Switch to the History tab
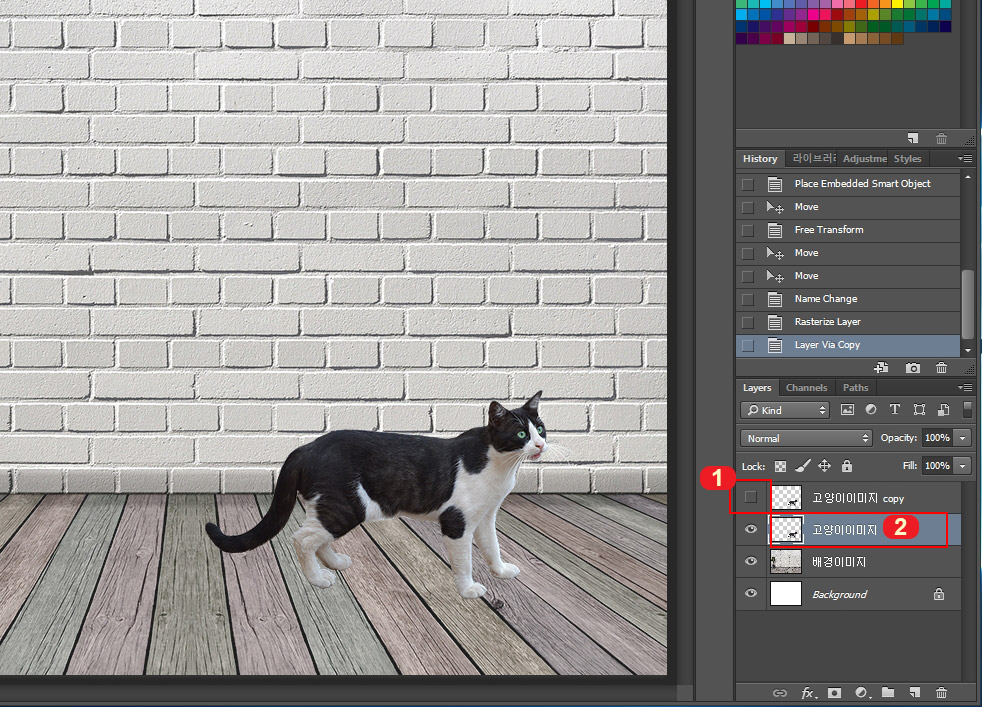This screenshot has width=982, height=707. (760, 158)
